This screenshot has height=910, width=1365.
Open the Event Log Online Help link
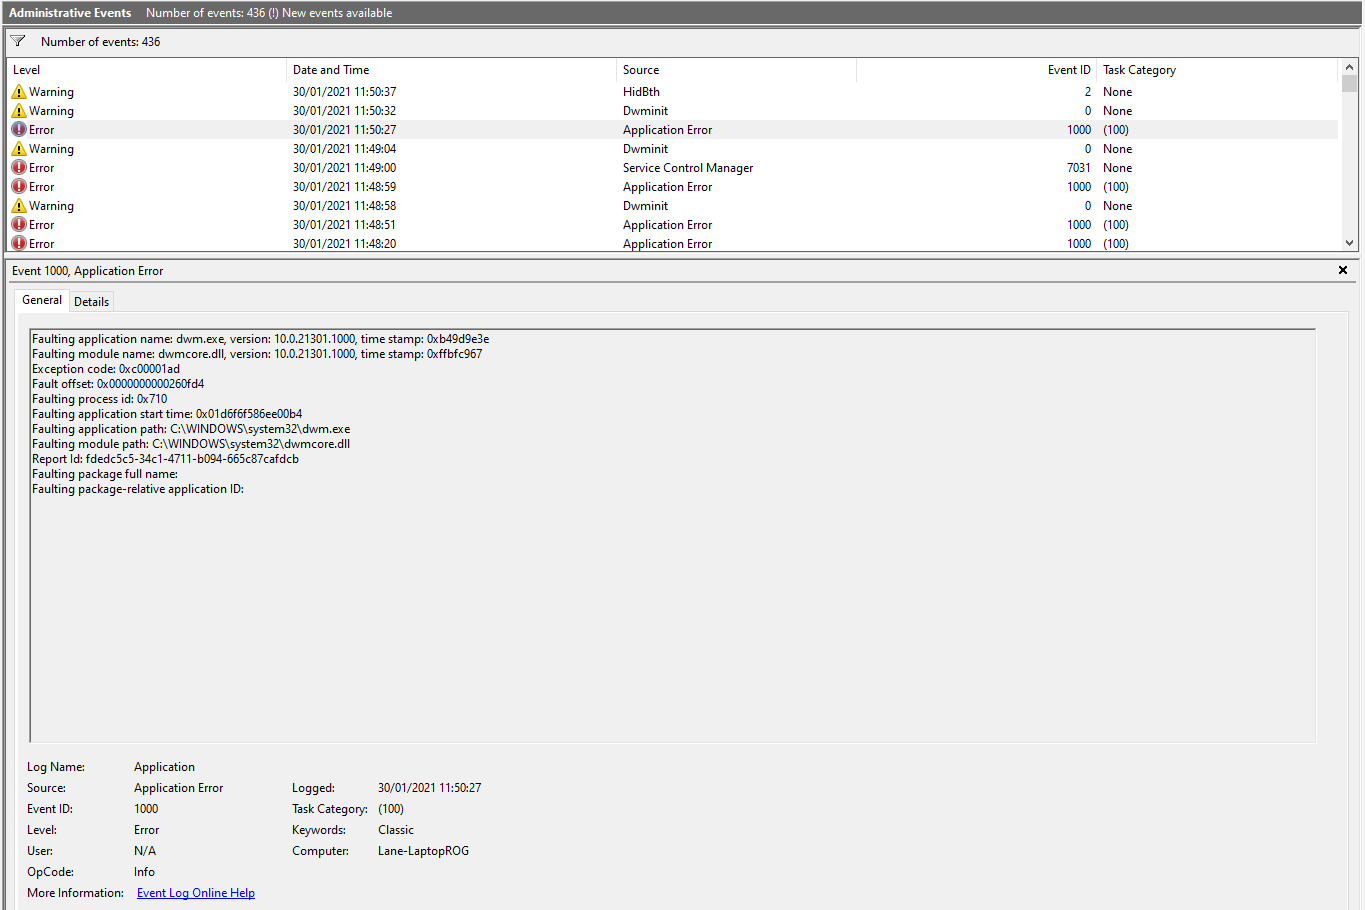pyautogui.click(x=195, y=892)
